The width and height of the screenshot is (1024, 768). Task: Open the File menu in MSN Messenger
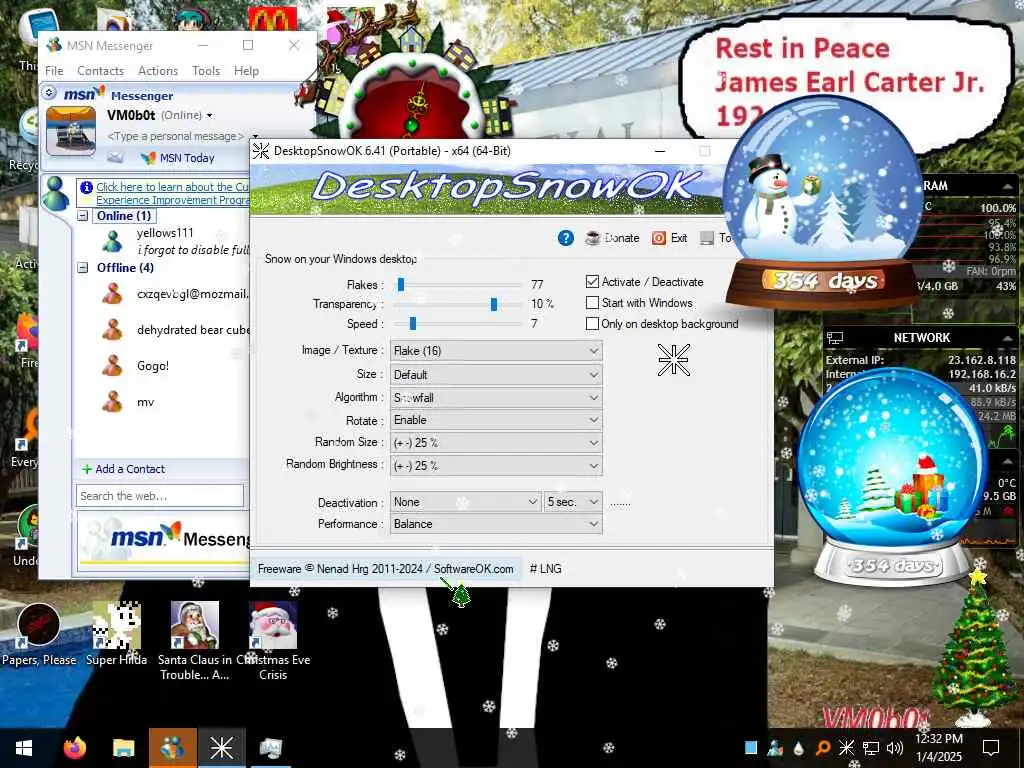[x=54, y=71]
